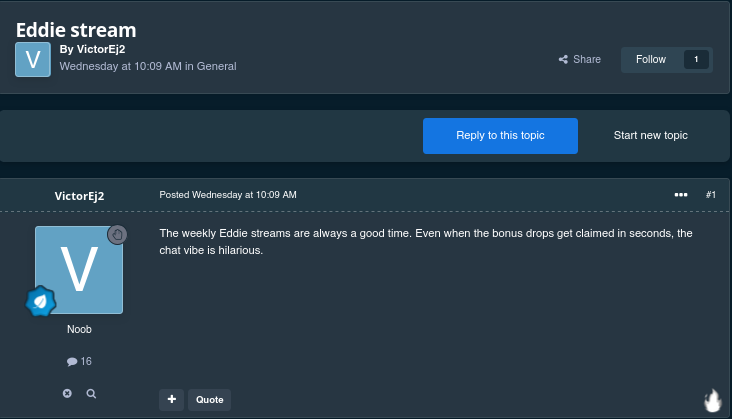Viewport: 732px width, 419px height.
Task: Click Start new topic button
Action: (x=650, y=135)
